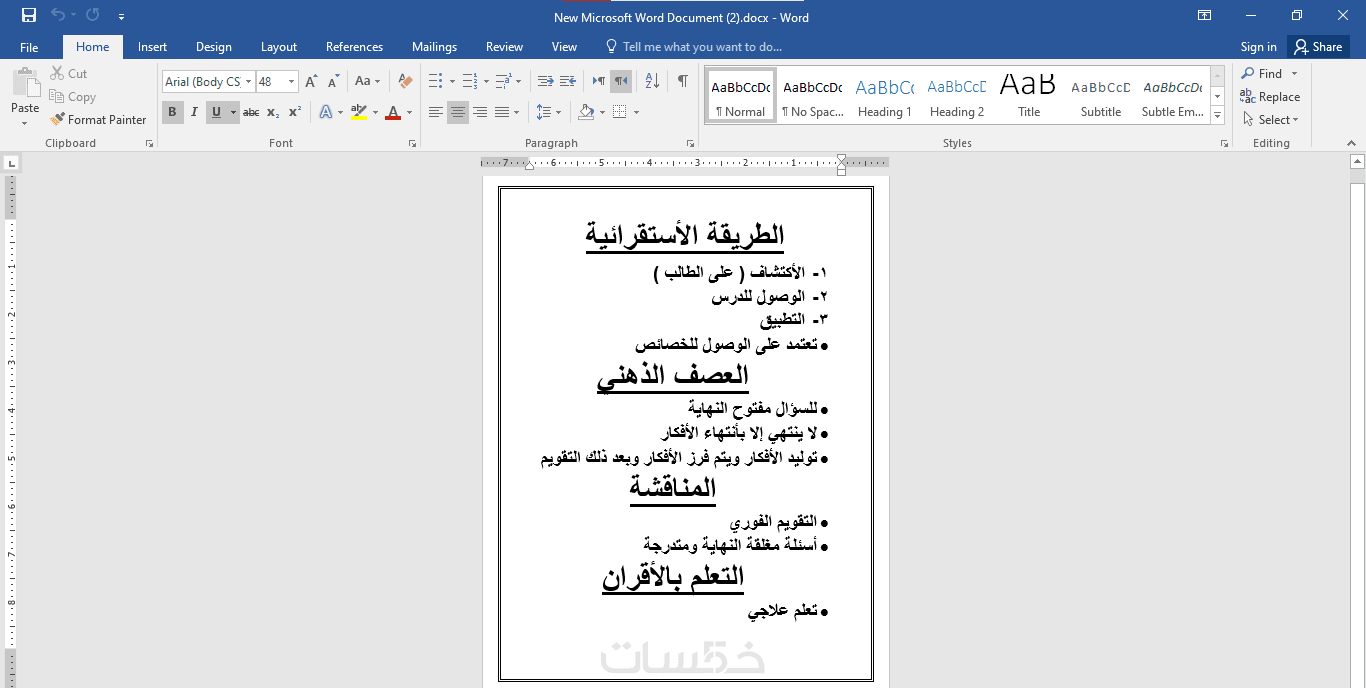Toggle Underline formatting
1366x688 pixels.
coord(216,112)
